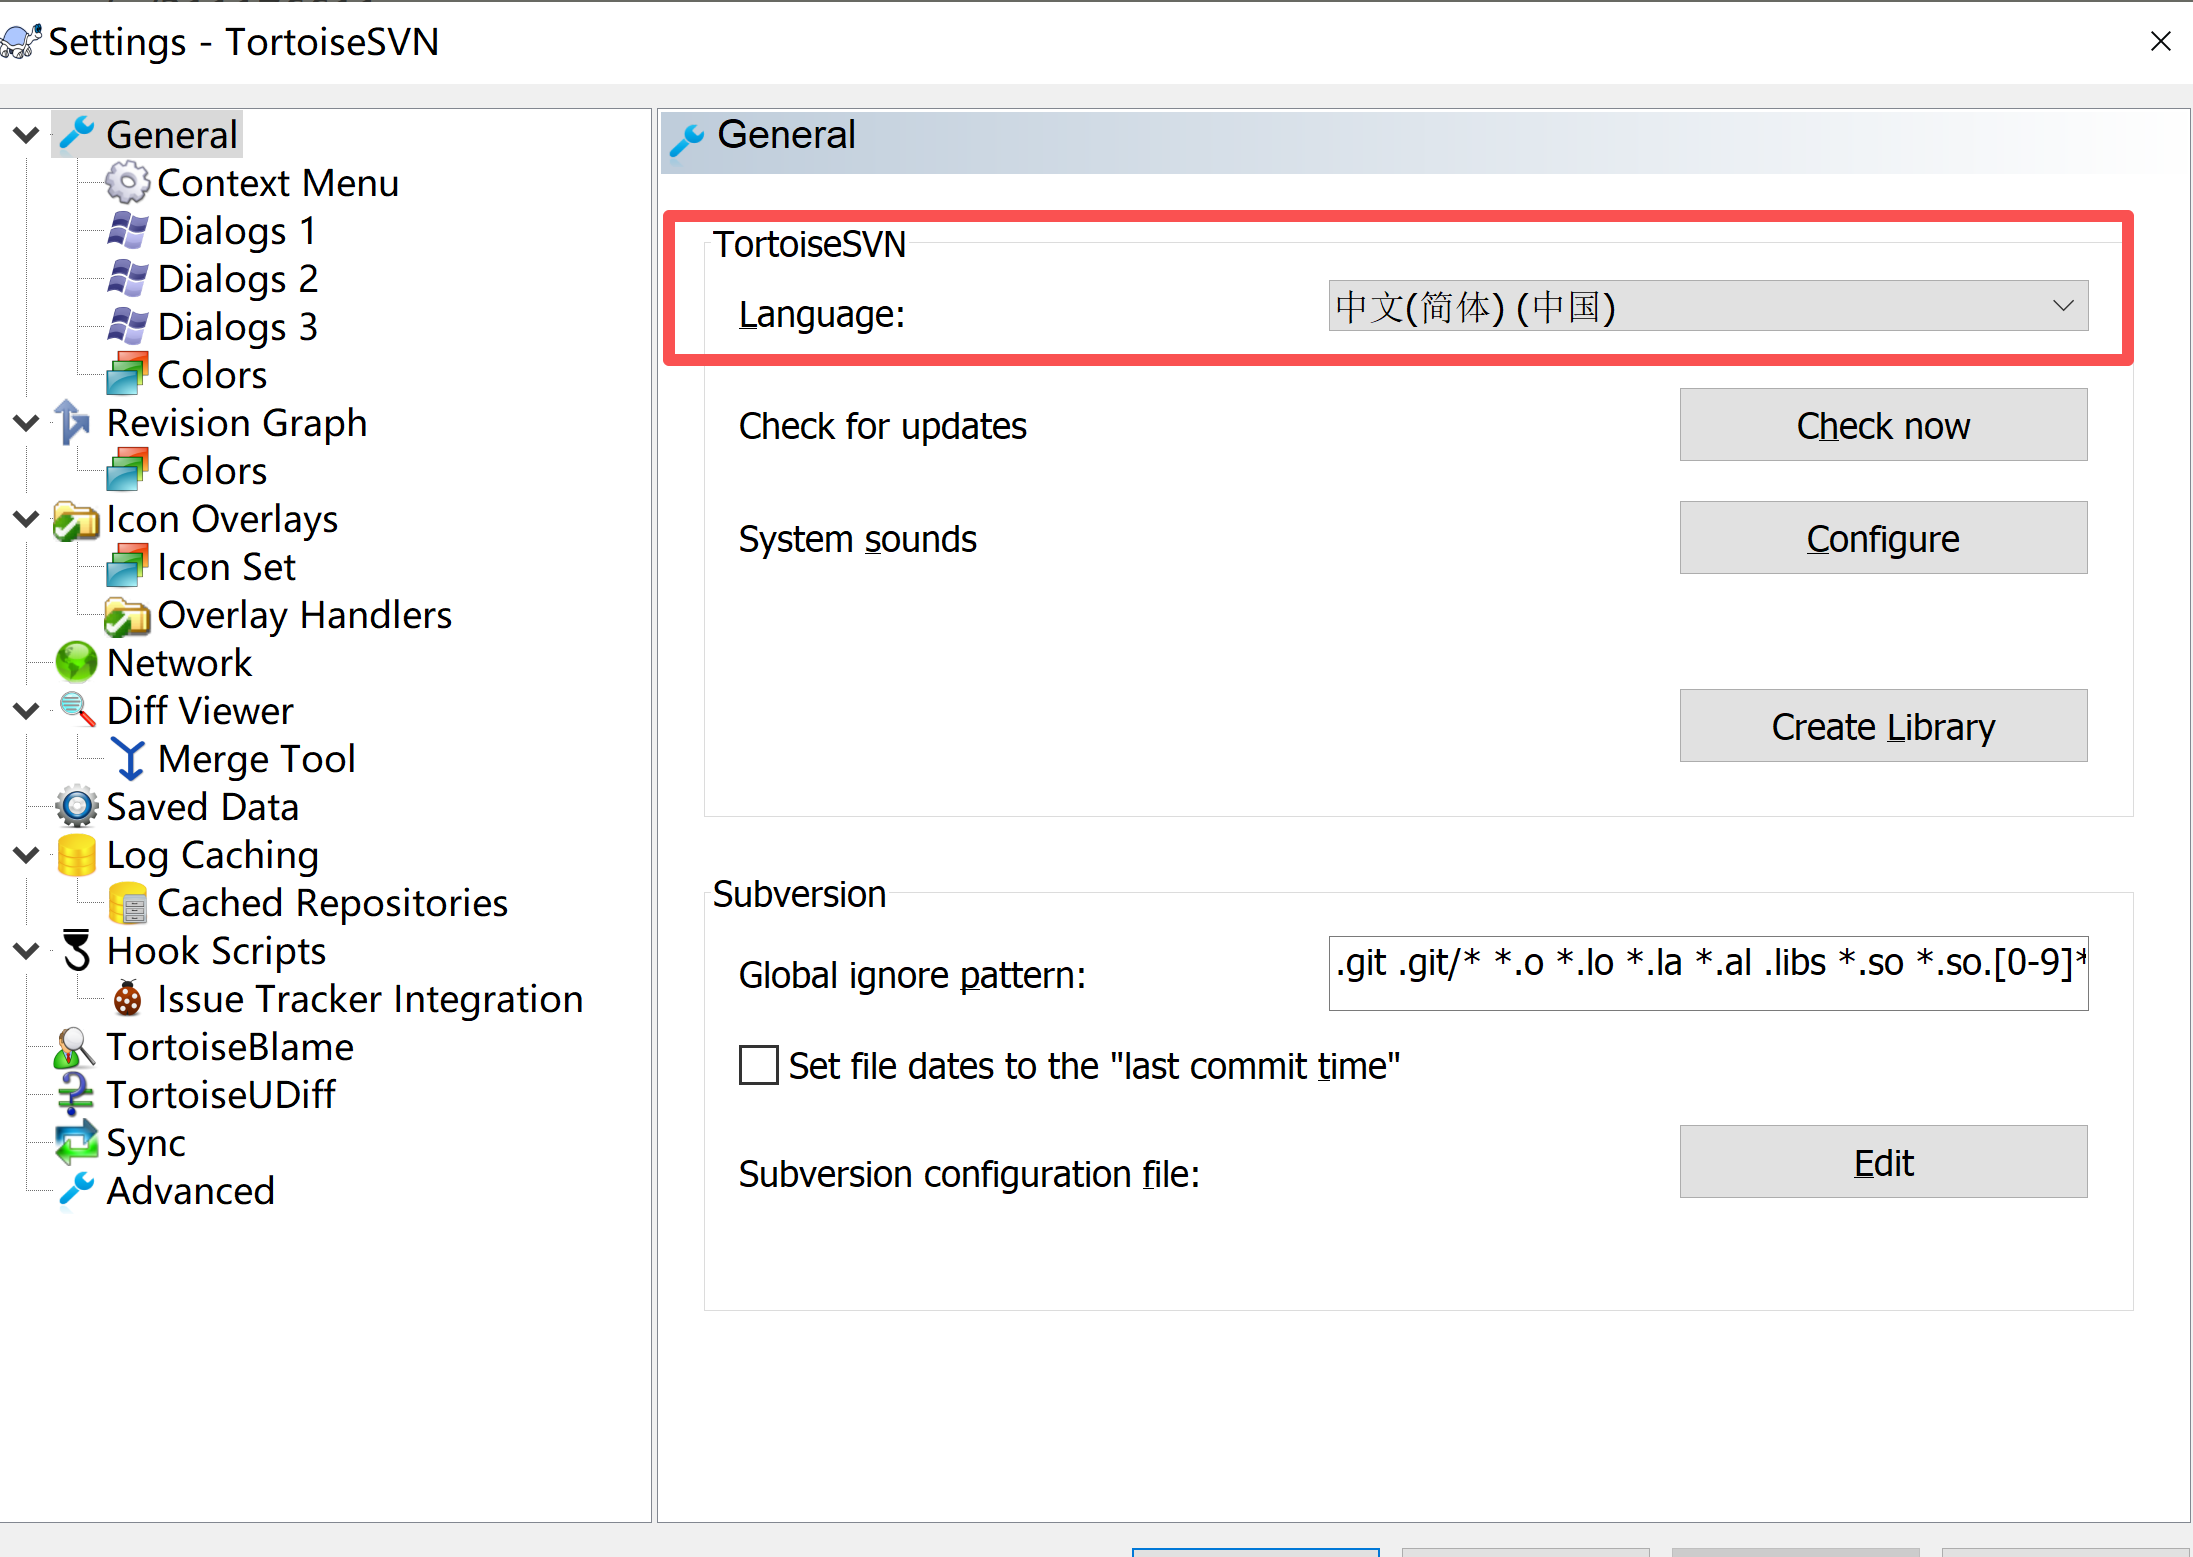
Task: Open the Icon Overlays folder icon
Action: pos(76,520)
